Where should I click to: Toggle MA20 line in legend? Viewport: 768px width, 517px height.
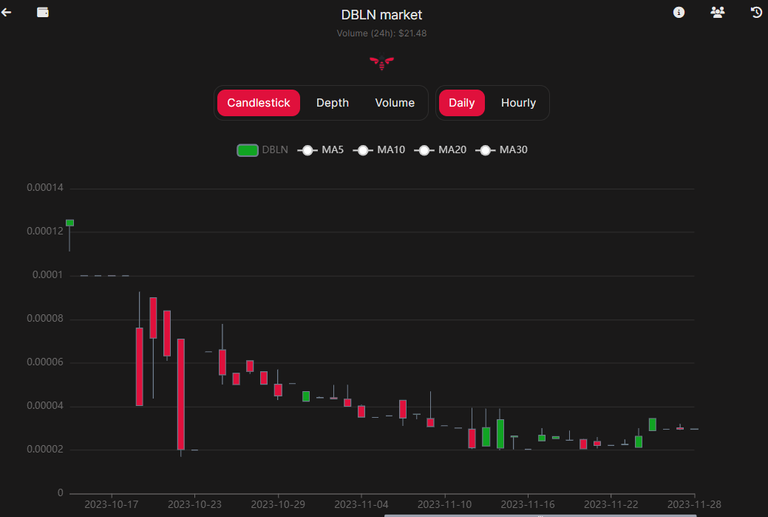click(x=440, y=150)
